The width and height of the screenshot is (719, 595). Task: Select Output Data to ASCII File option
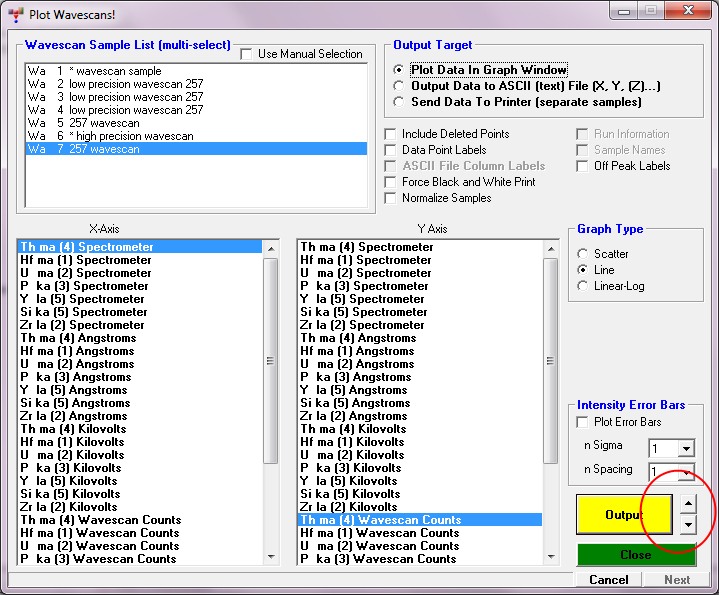(x=400, y=86)
